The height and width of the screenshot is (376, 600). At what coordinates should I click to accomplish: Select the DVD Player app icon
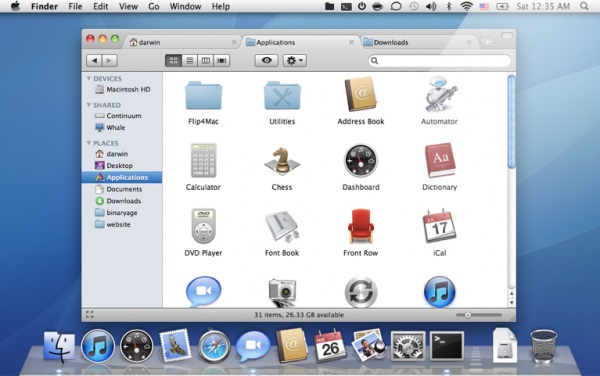click(x=204, y=226)
